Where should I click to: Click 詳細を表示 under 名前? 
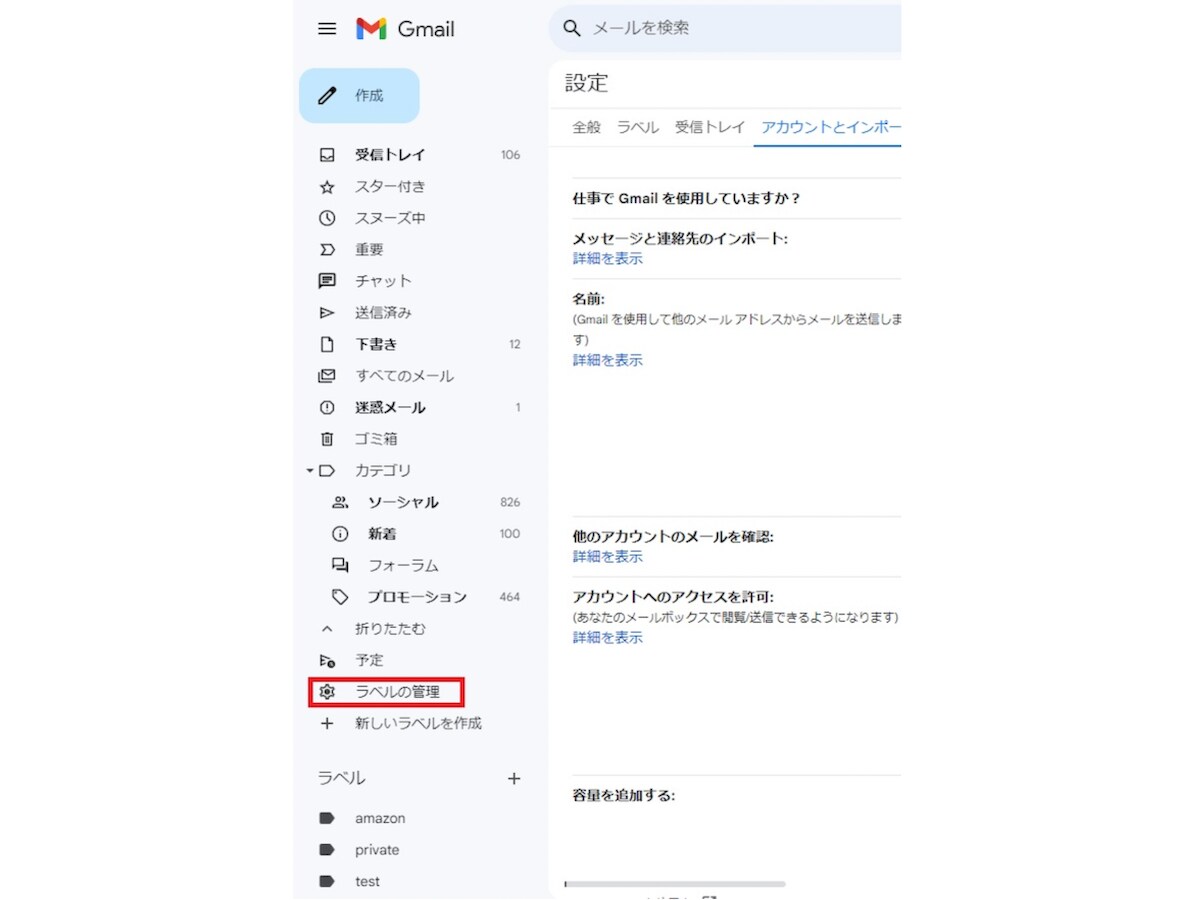pyautogui.click(x=608, y=360)
